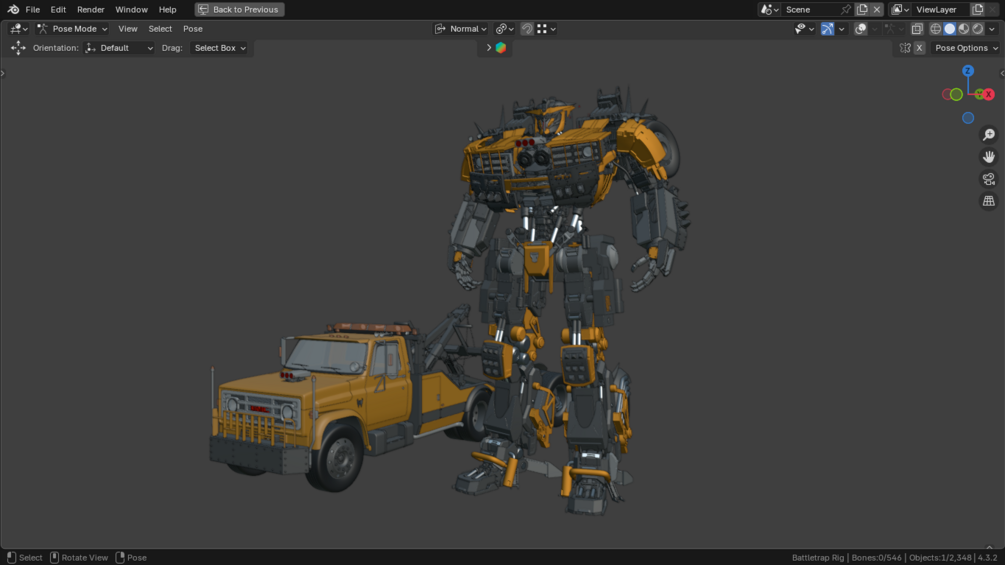1005x565 pixels.
Task: Toggle the X axis mirror button
Action: click(919, 48)
